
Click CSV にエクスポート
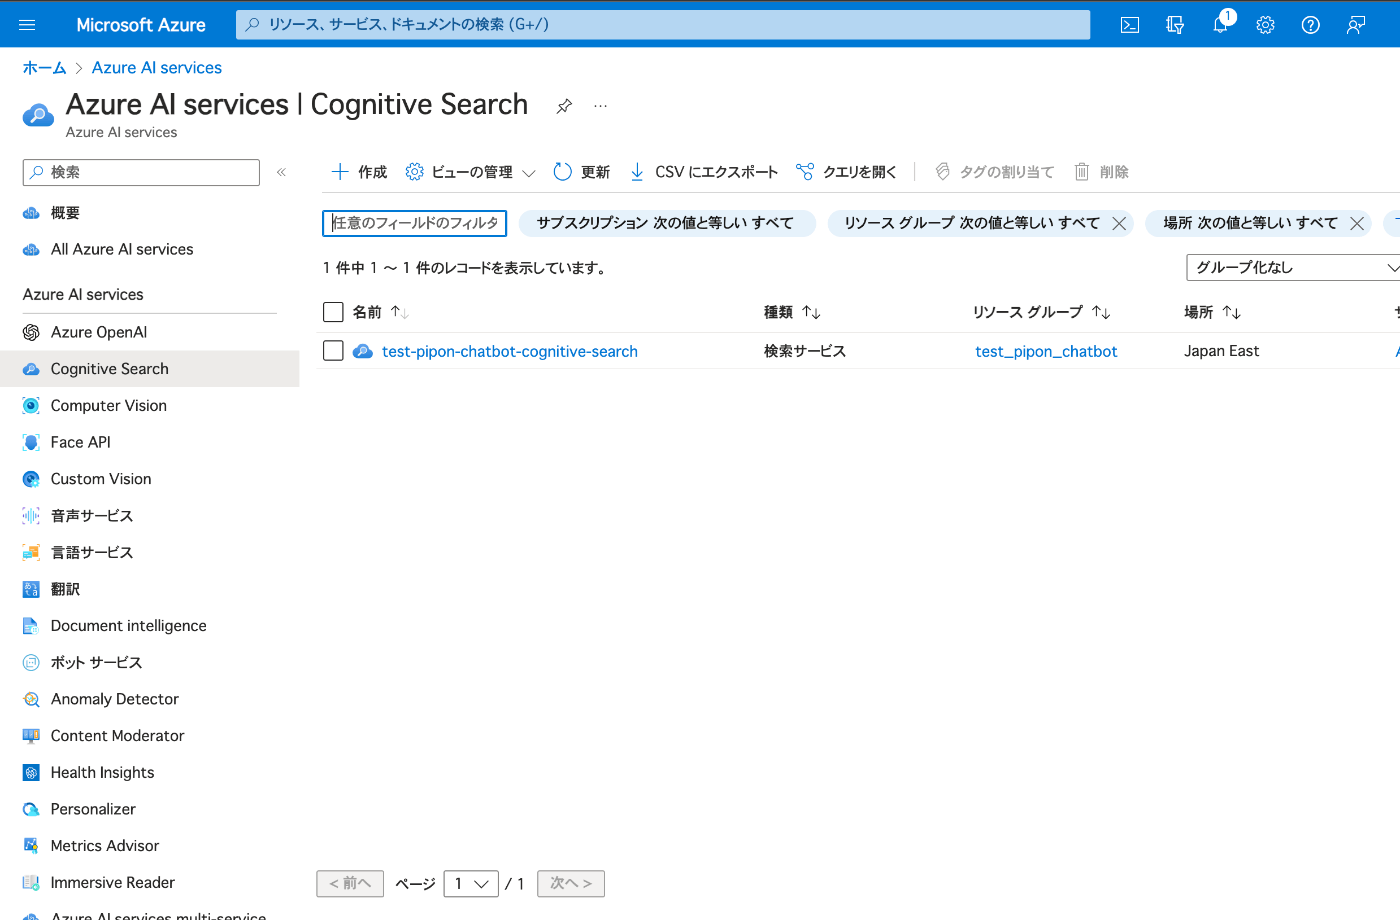tap(704, 172)
